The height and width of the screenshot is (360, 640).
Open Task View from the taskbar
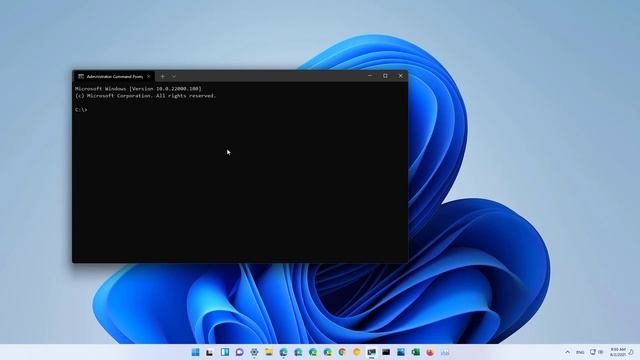pyautogui.click(x=209, y=352)
